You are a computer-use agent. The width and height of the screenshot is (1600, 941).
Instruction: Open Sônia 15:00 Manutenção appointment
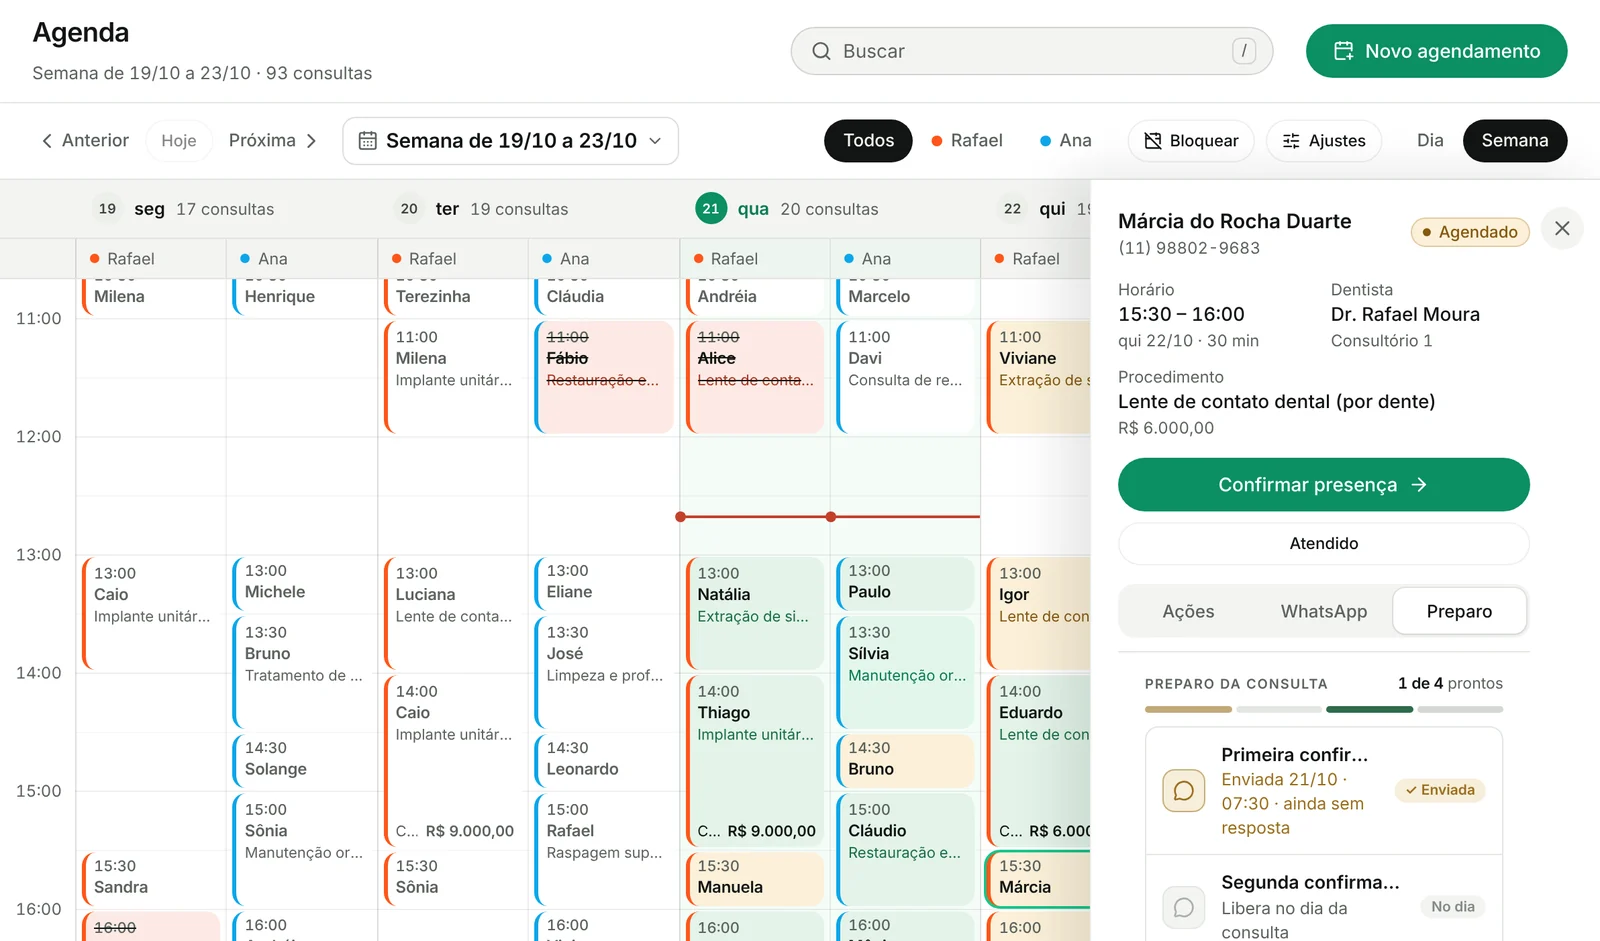pyautogui.click(x=303, y=849)
